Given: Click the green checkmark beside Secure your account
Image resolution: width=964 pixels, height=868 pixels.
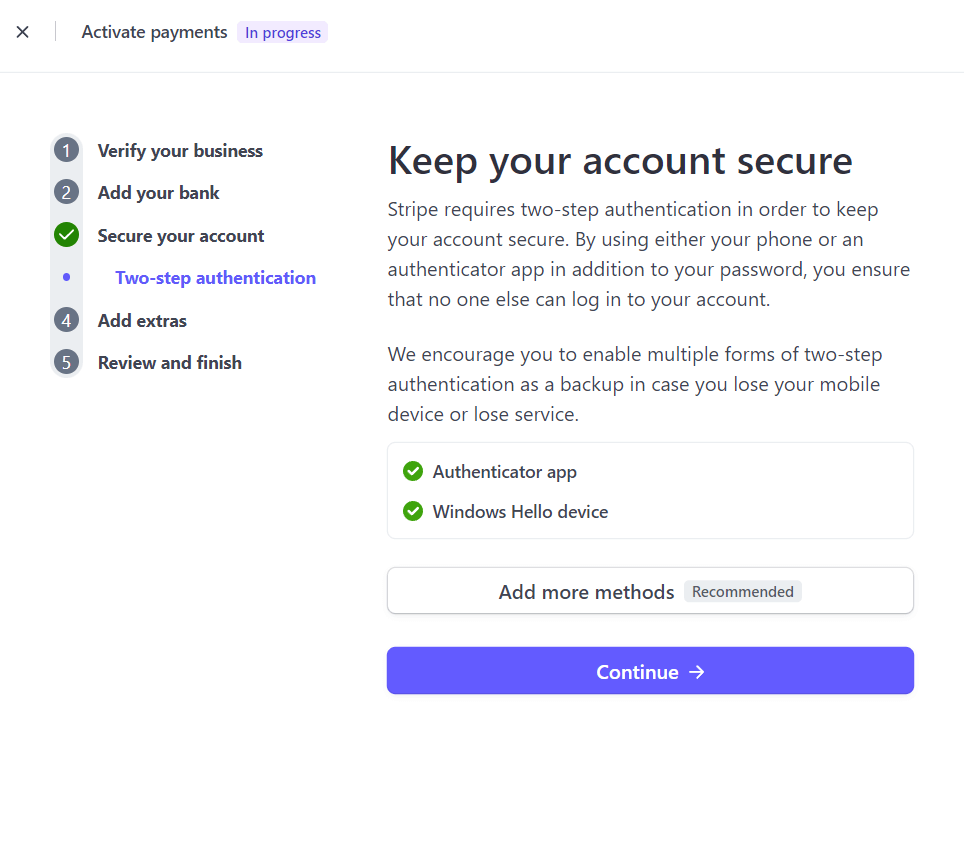Looking at the screenshot, I should 66,235.
